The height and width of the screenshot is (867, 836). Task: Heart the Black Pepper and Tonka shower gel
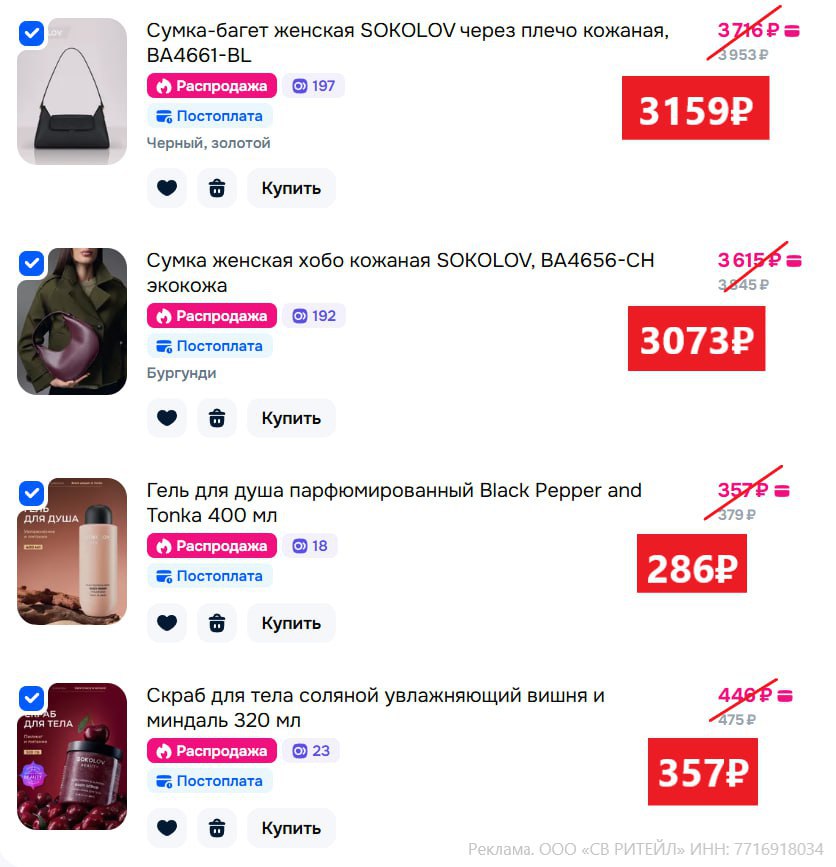(167, 623)
